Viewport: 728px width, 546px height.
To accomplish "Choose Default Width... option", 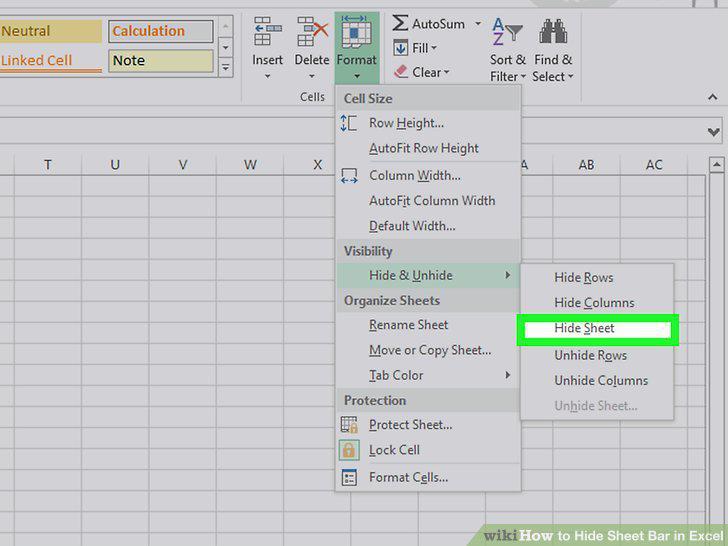I will tap(428, 226).
